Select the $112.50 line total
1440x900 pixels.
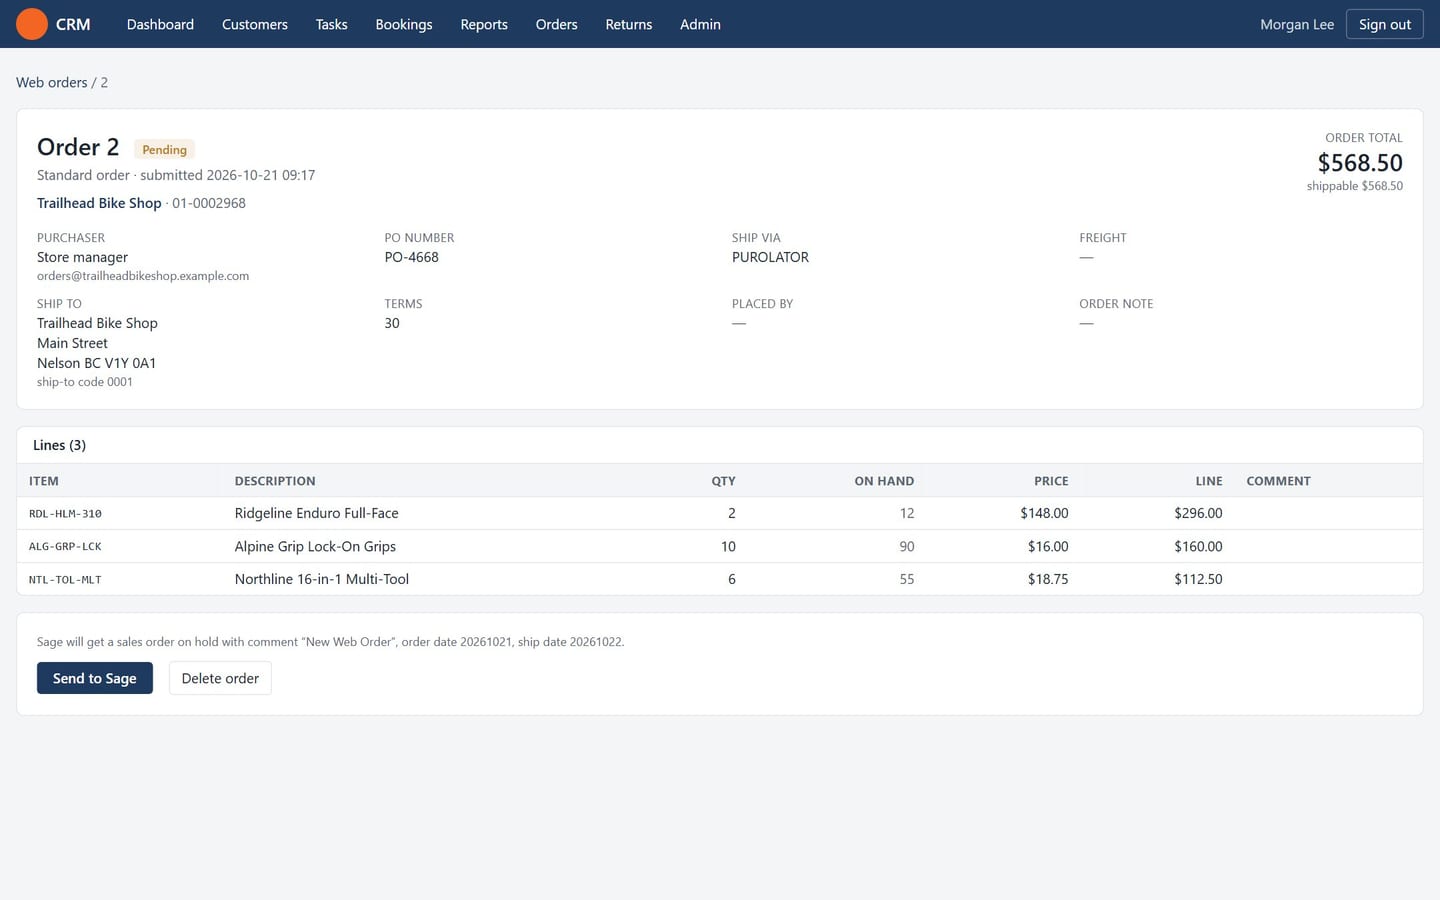click(x=1198, y=579)
